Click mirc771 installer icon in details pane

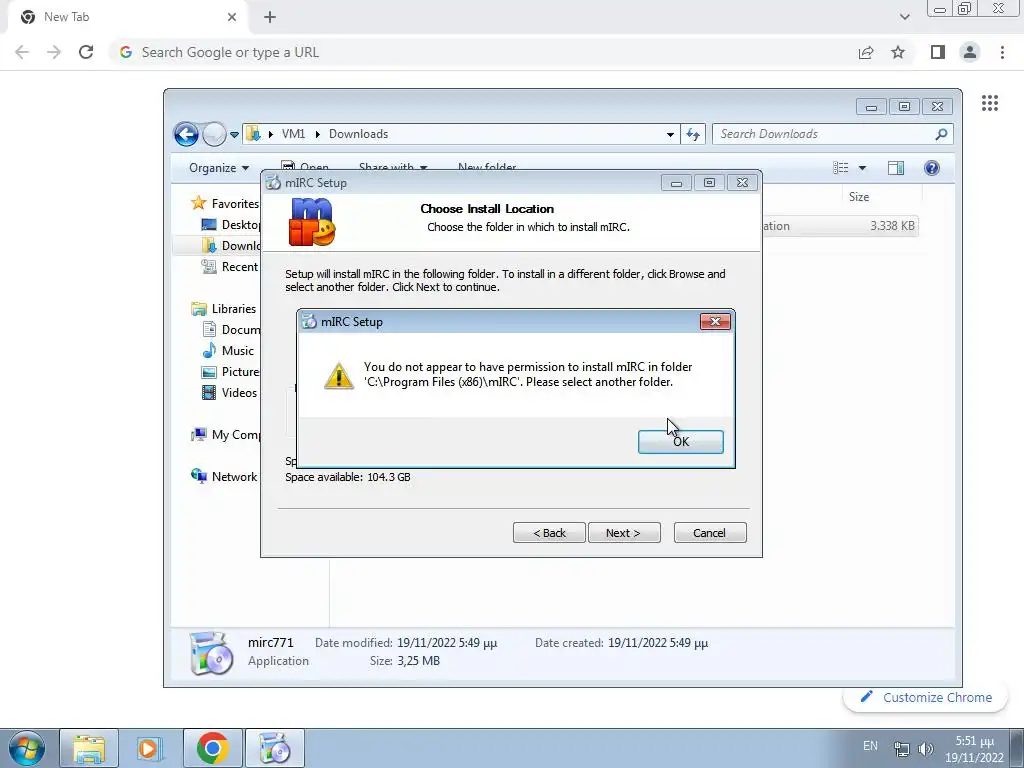(211, 652)
